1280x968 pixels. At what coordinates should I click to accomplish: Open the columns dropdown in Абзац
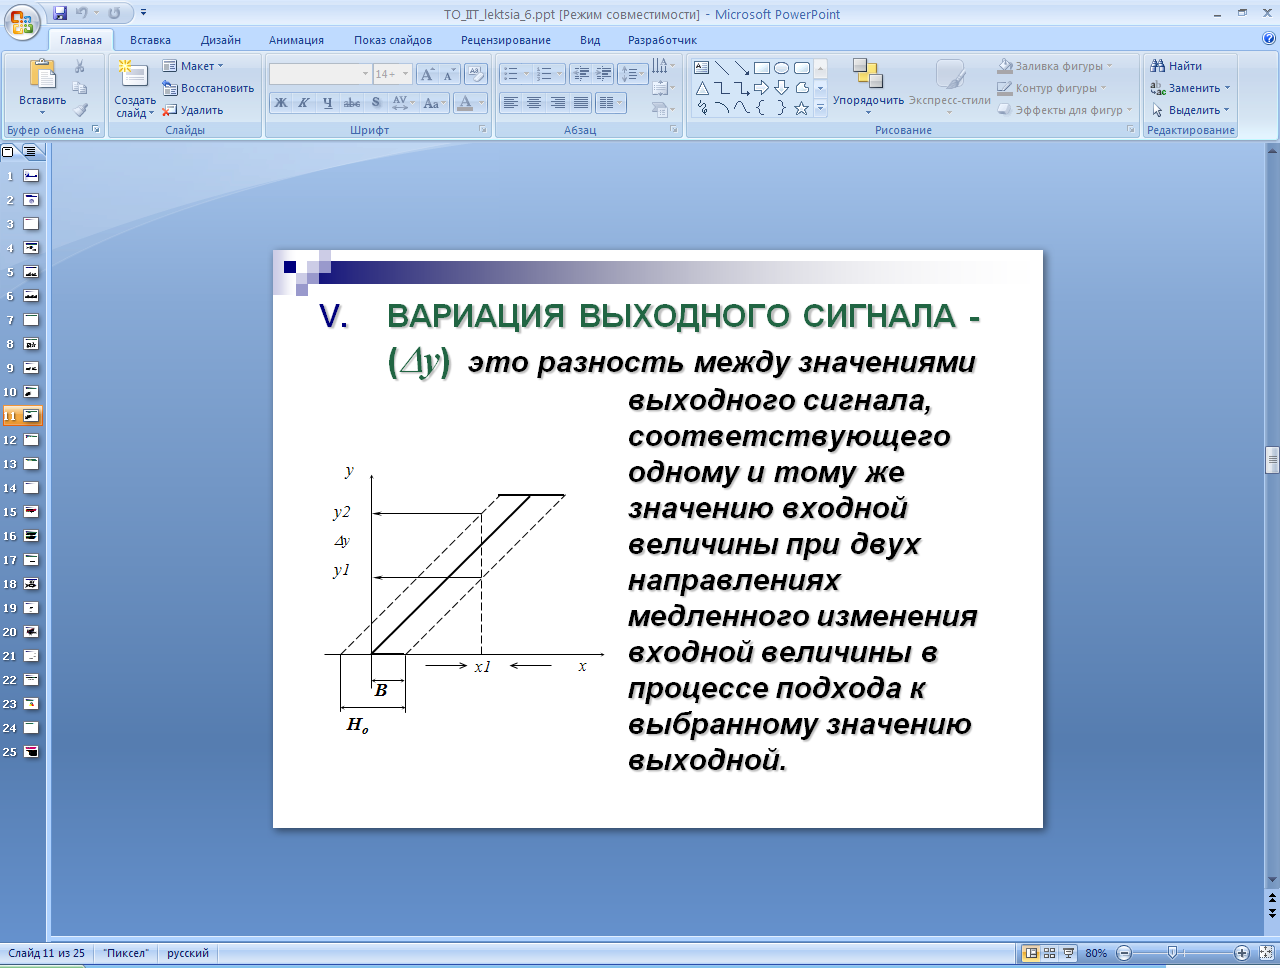point(609,103)
